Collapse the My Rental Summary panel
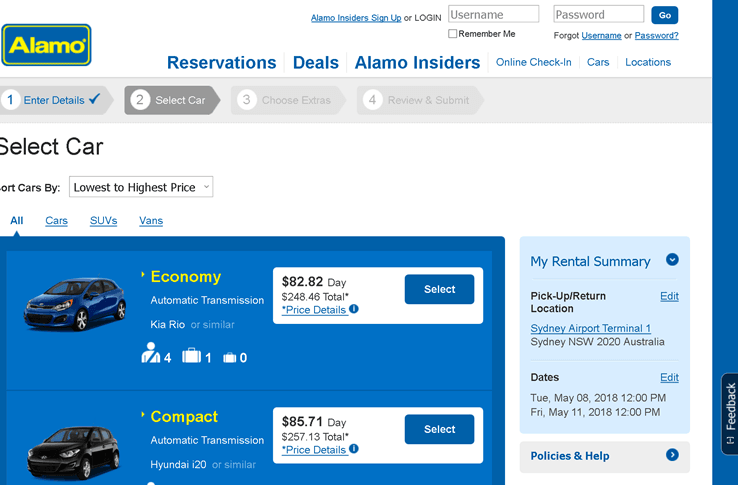This screenshot has height=485, width=738. (672, 260)
